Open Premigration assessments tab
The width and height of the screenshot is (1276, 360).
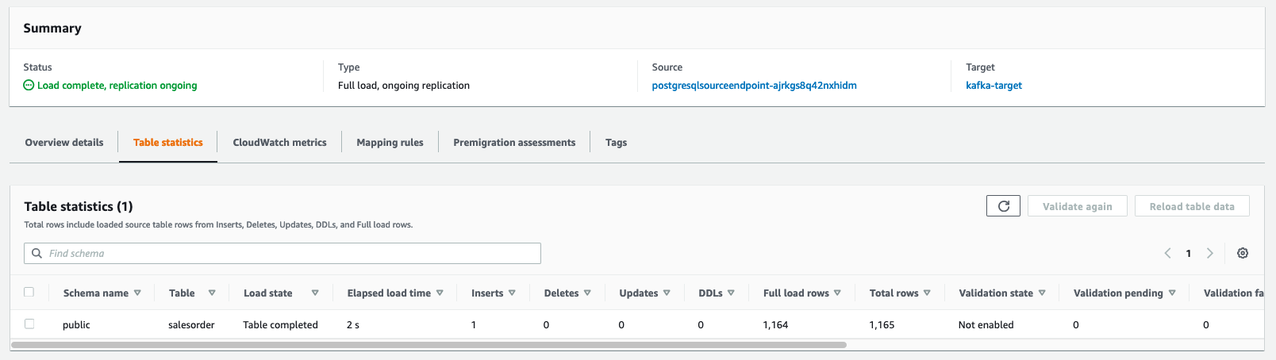(514, 142)
